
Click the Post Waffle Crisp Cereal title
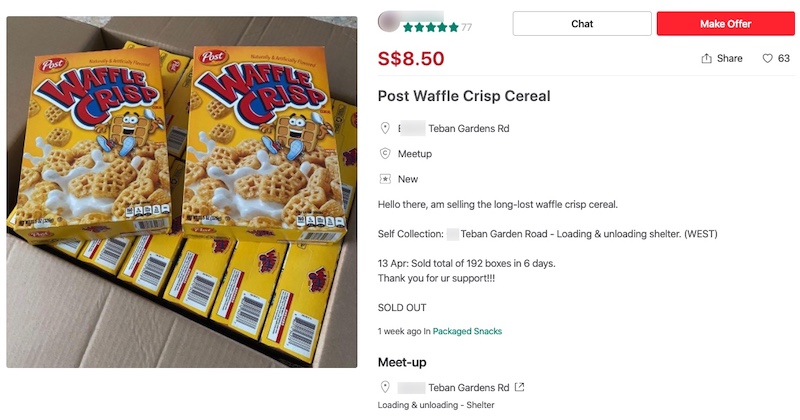click(464, 96)
